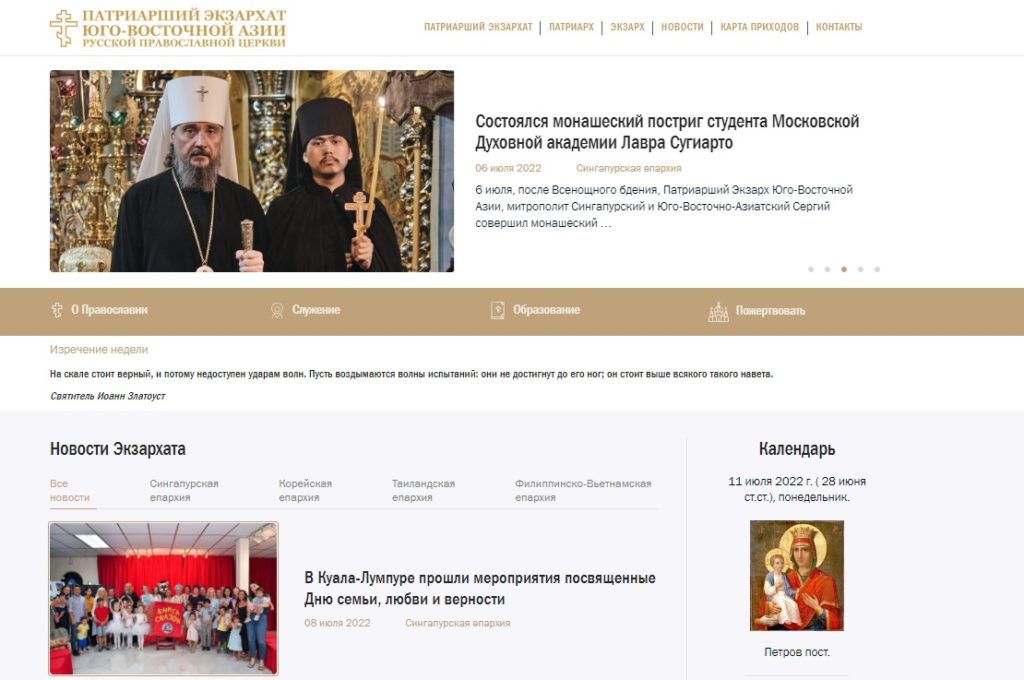Screen dimensions: 1024x680
Task: Click the church icon beside Пожертвовать
Action: [x=718, y=312]
